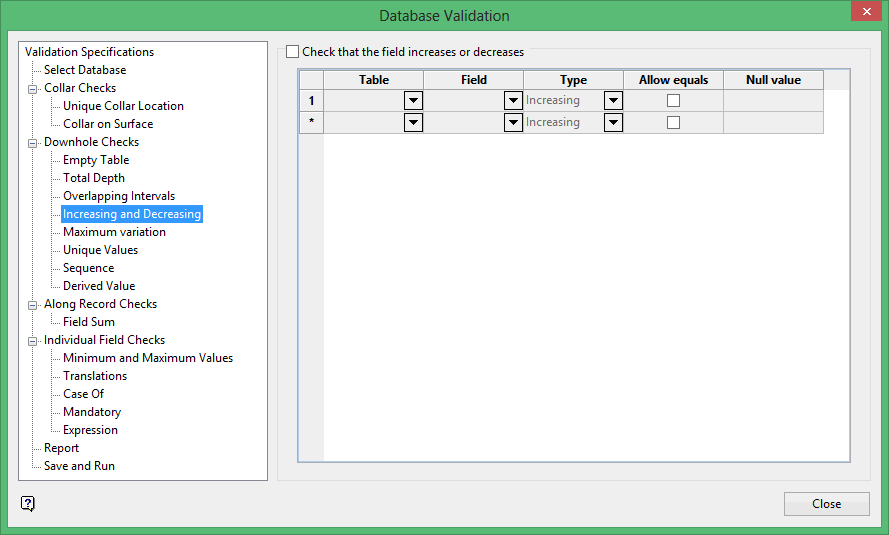Collapse the Downhole Checks tree node
The width and height of the screenshot is (889, 535).
32,143
